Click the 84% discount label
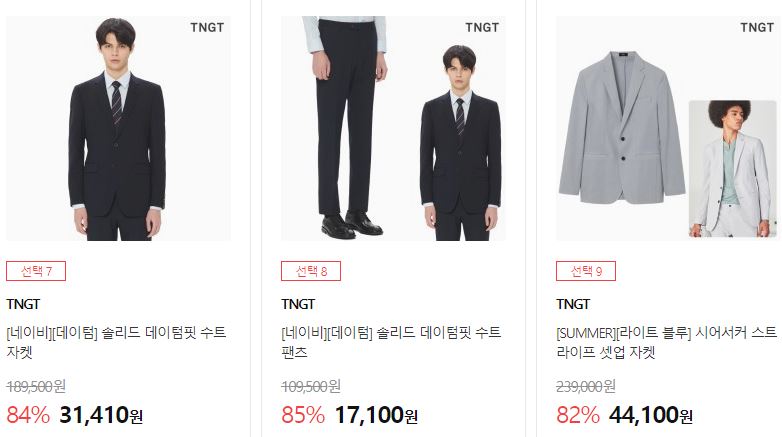This screenshot has width=782, height=437. [28, 415]
